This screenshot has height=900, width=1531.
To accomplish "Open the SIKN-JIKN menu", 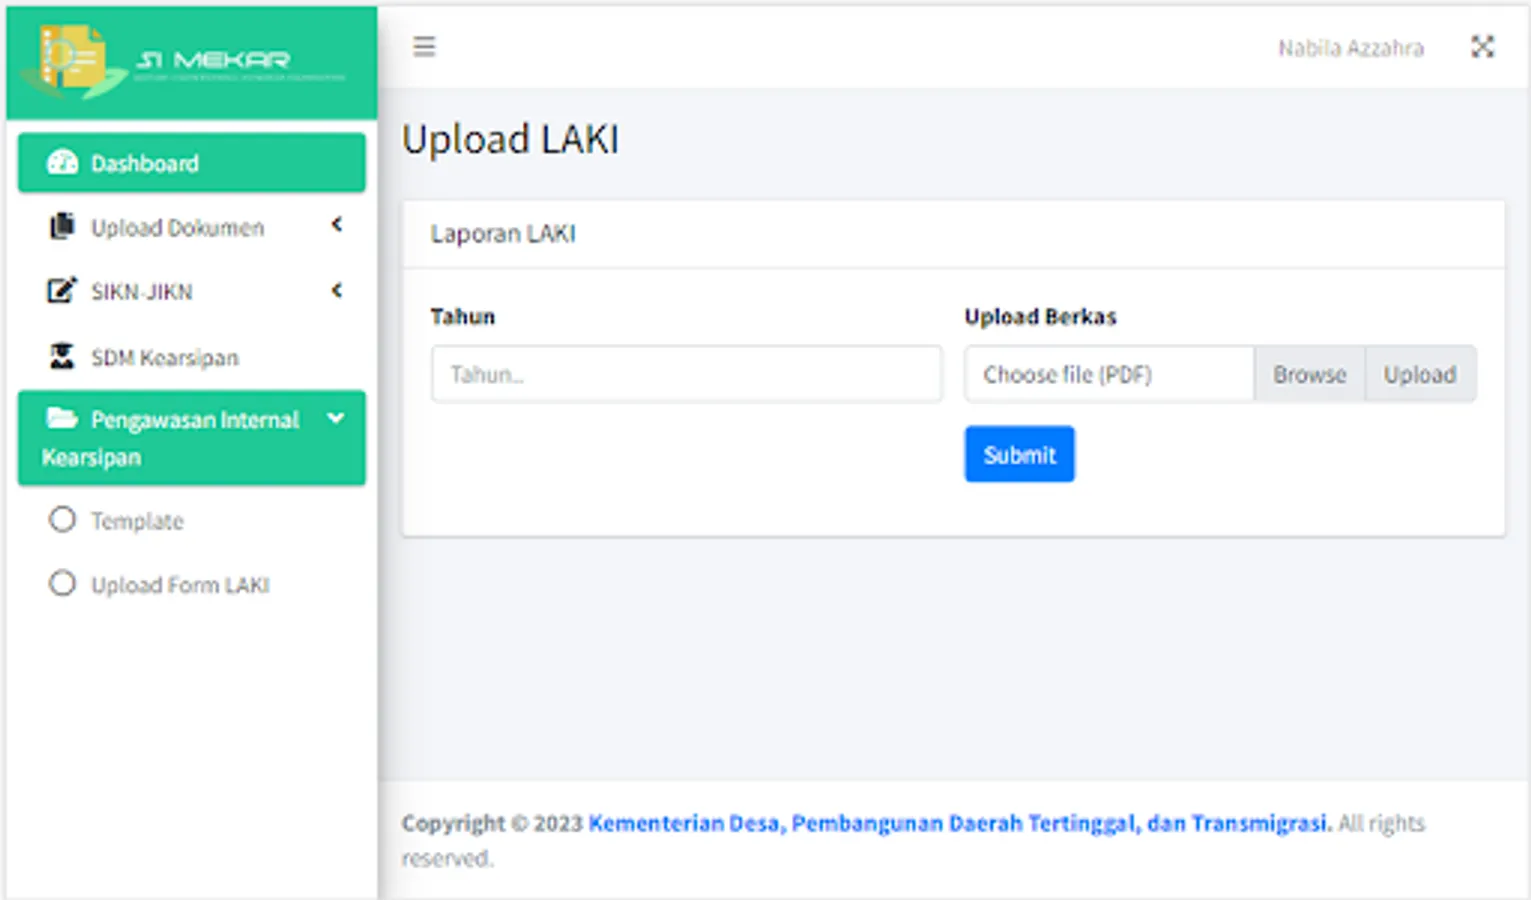I will tap(192, 291).
